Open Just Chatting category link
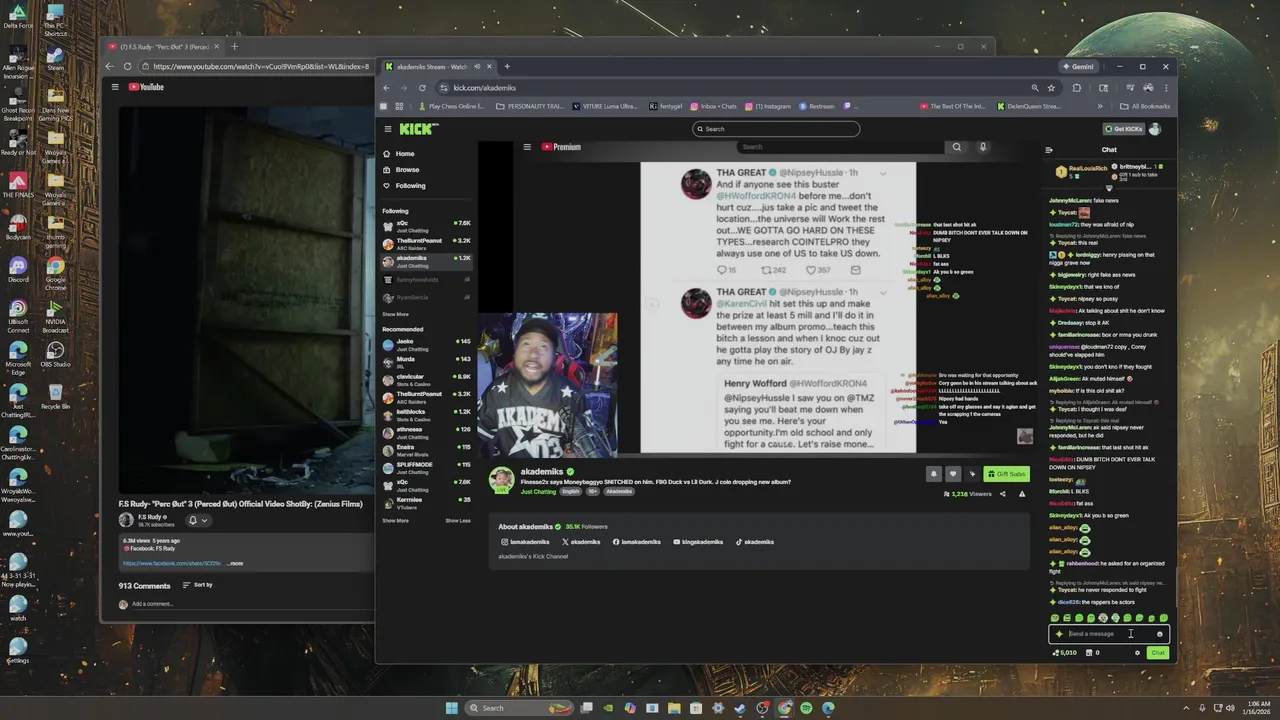This screenshot has width=1280, height=720. (x=538, y=492)
